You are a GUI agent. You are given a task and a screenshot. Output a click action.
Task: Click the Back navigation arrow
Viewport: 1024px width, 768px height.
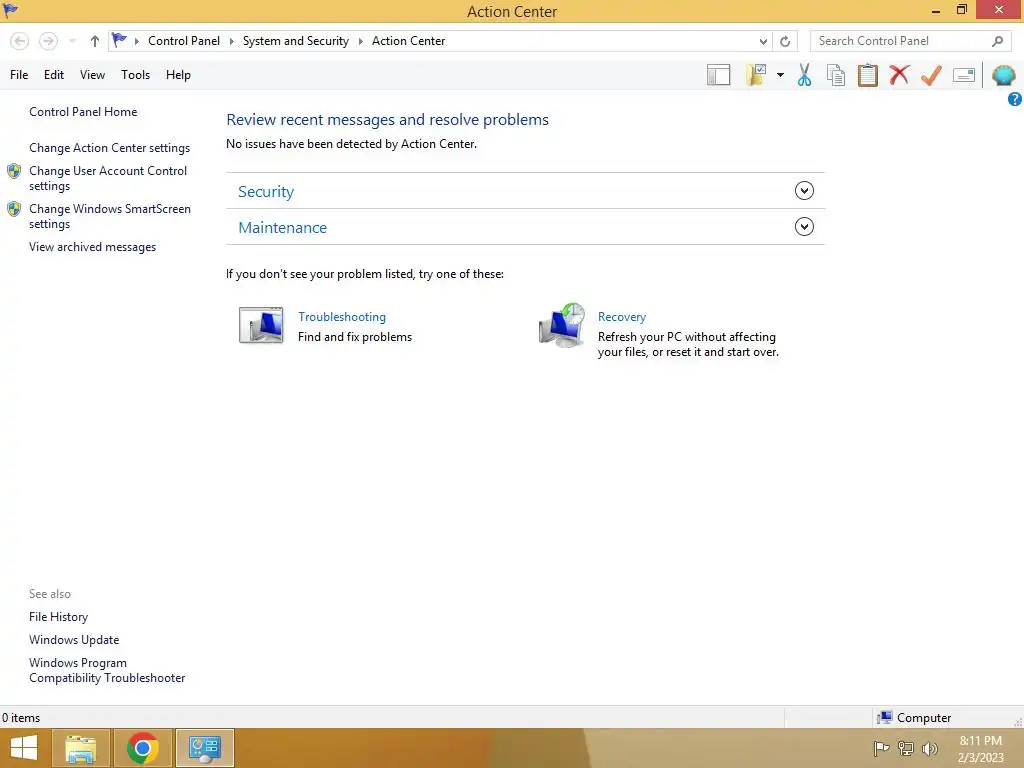tap(20, 41)
